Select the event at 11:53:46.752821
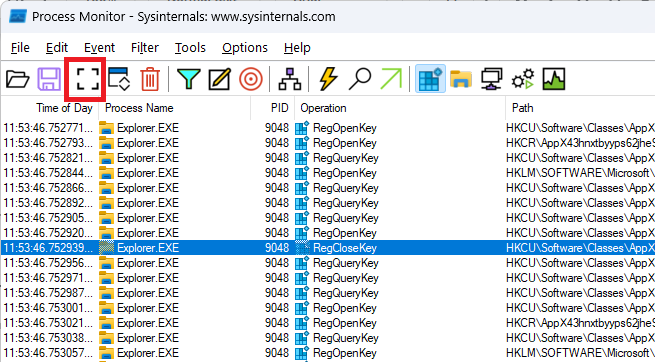 (x=328, y=158)
